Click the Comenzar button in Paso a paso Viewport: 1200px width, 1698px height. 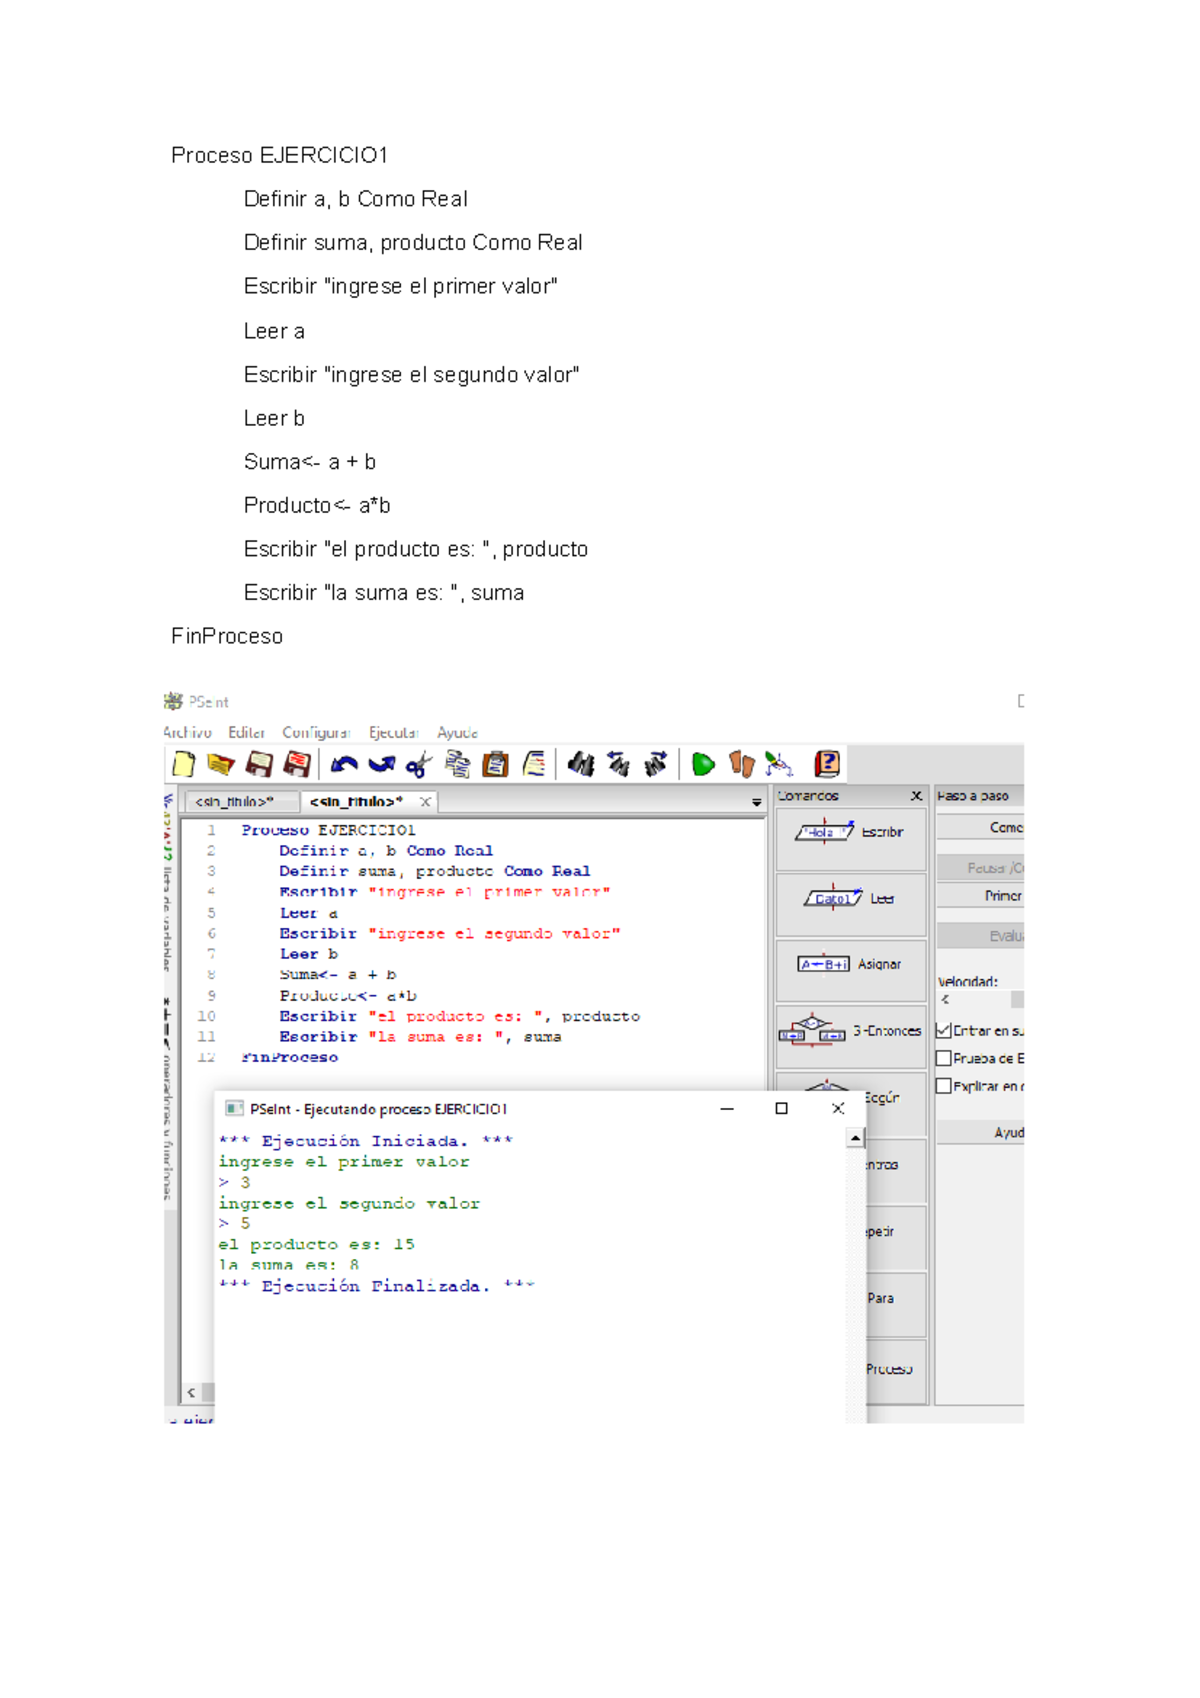tap(980, 828)
